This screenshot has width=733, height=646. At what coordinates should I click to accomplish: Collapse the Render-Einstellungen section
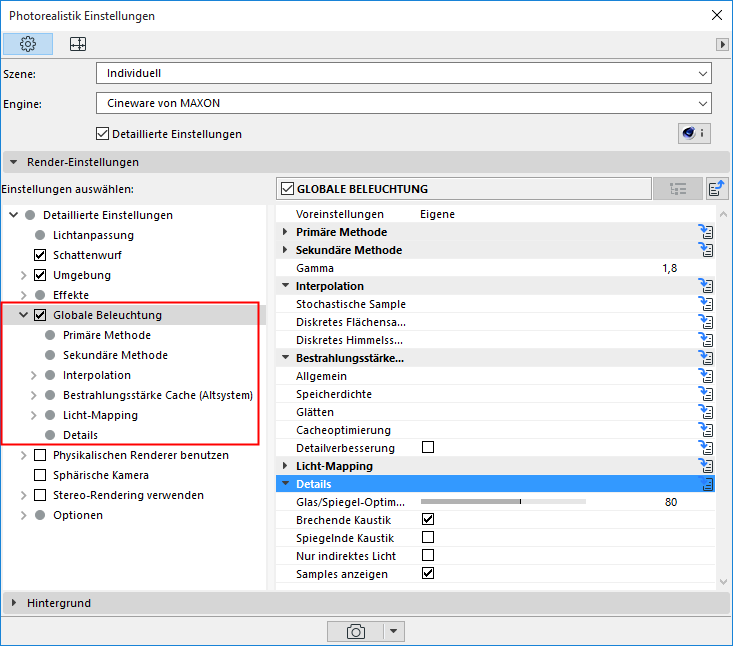click(14, 162)
